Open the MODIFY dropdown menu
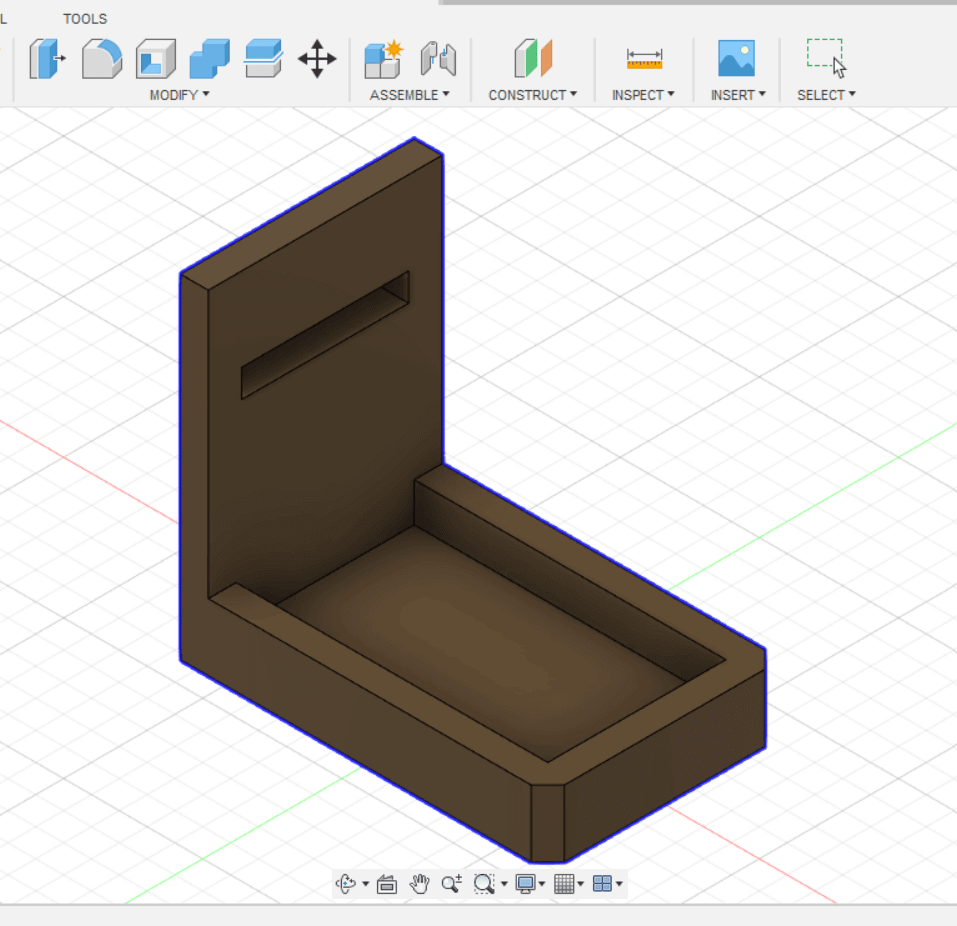957x926 pixels. click(179, 95)
